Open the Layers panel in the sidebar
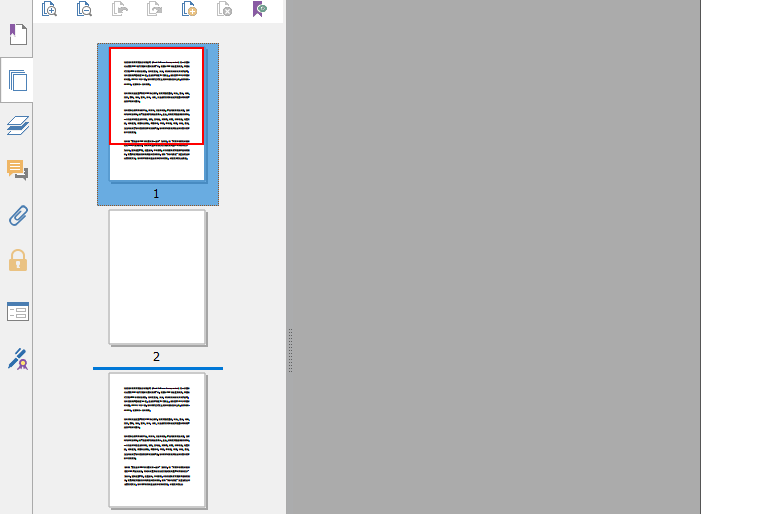This screenshot has height=514, width=782. tap(17, 125)
